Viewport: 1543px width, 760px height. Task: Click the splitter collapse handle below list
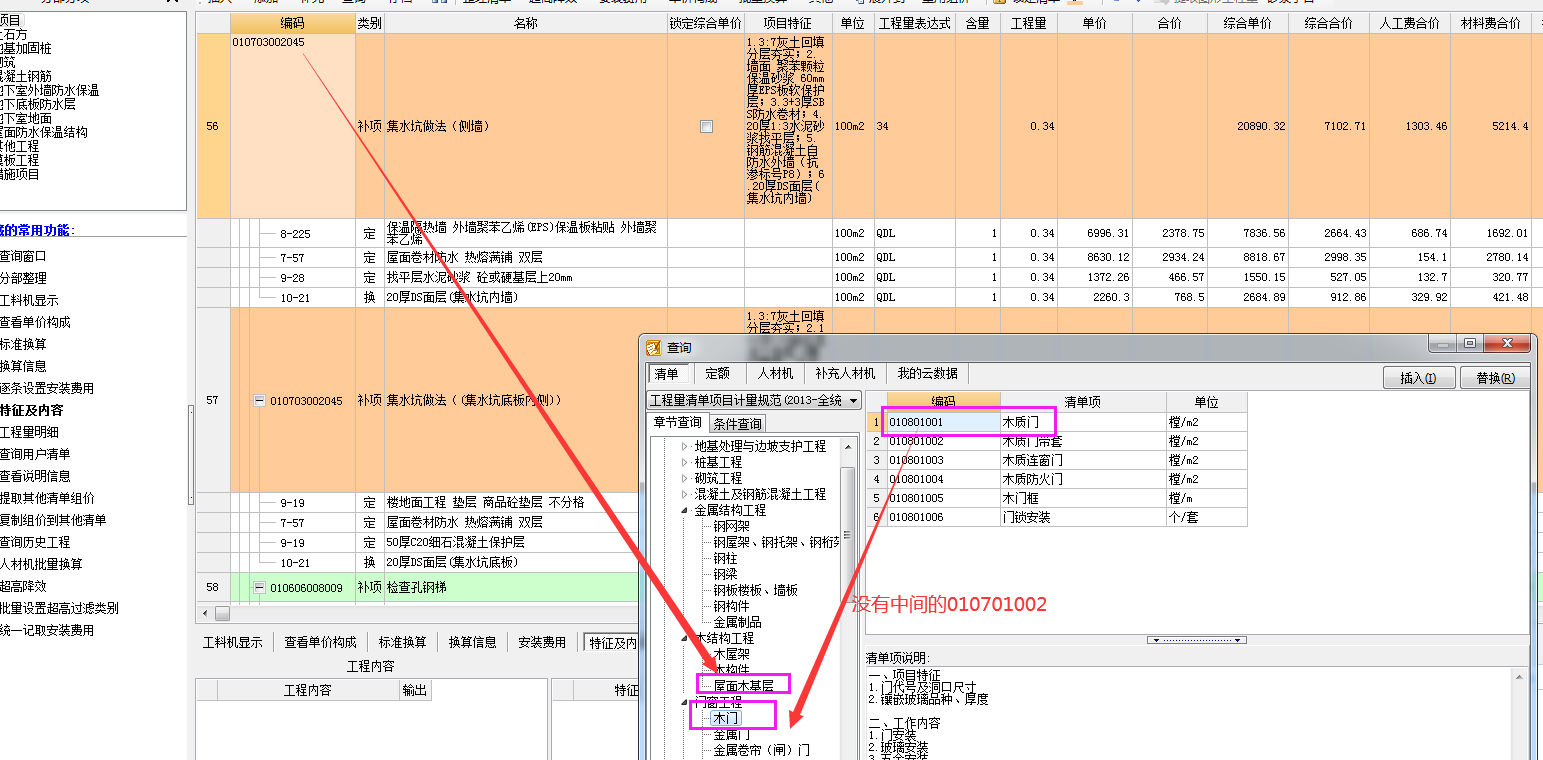(1197, 640)
